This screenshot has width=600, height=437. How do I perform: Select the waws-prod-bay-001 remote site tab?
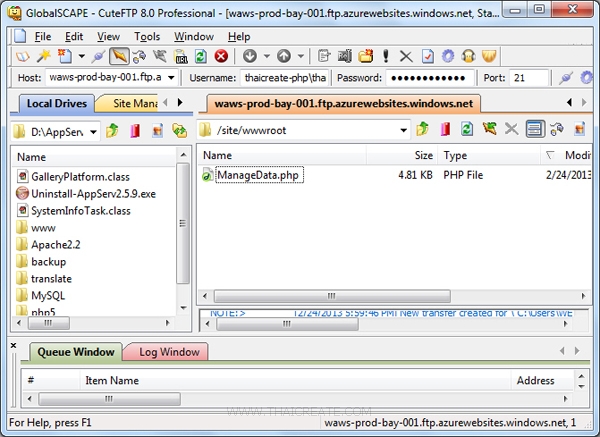[344, 104]
